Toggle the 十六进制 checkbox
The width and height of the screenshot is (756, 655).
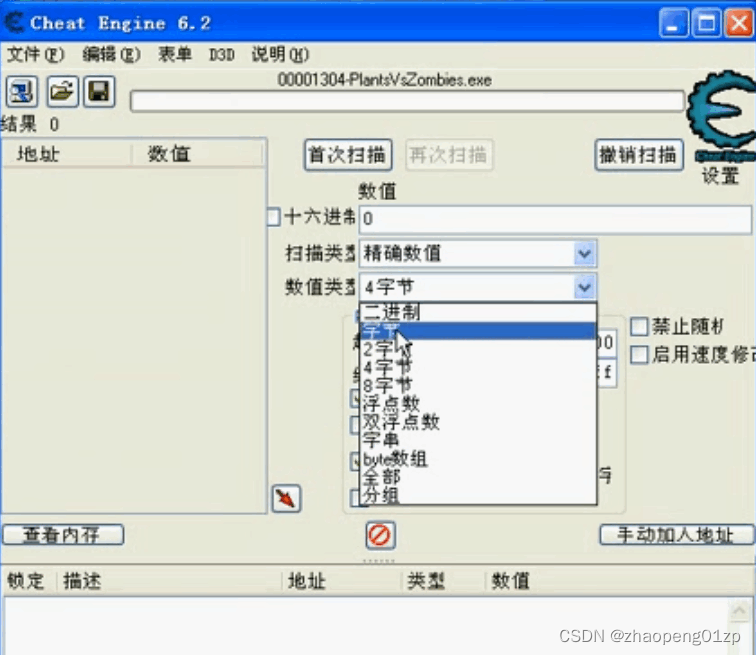[273, 216]
